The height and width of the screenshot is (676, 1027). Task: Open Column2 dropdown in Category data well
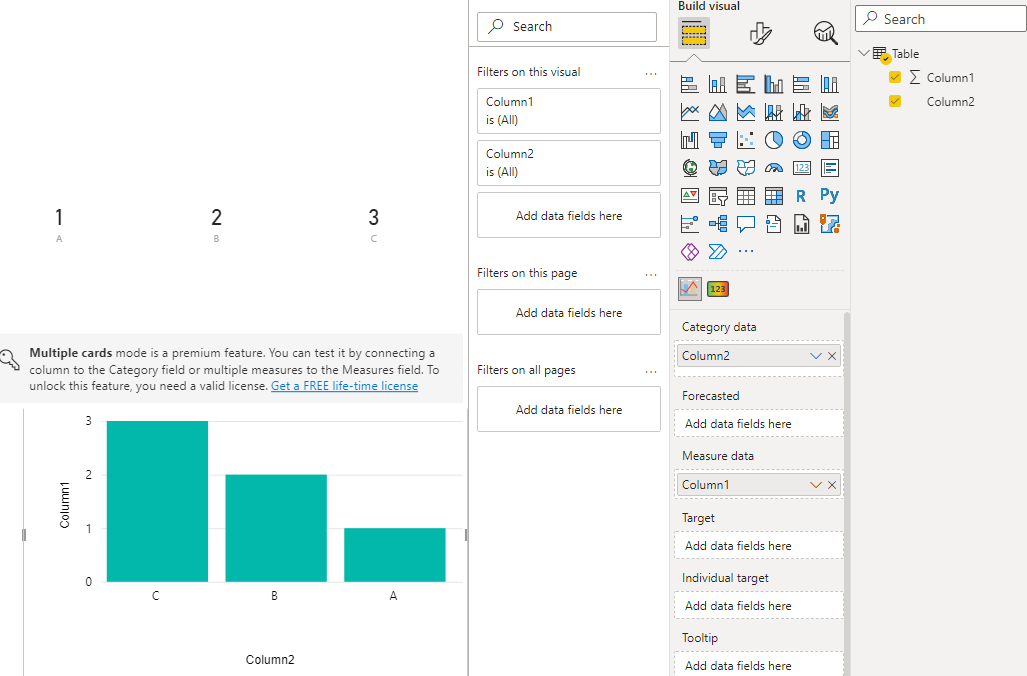pos(815,356)
